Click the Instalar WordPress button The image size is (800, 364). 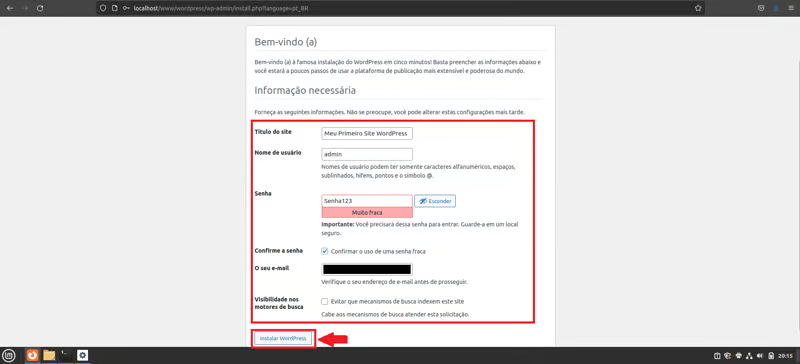point(283,338)
